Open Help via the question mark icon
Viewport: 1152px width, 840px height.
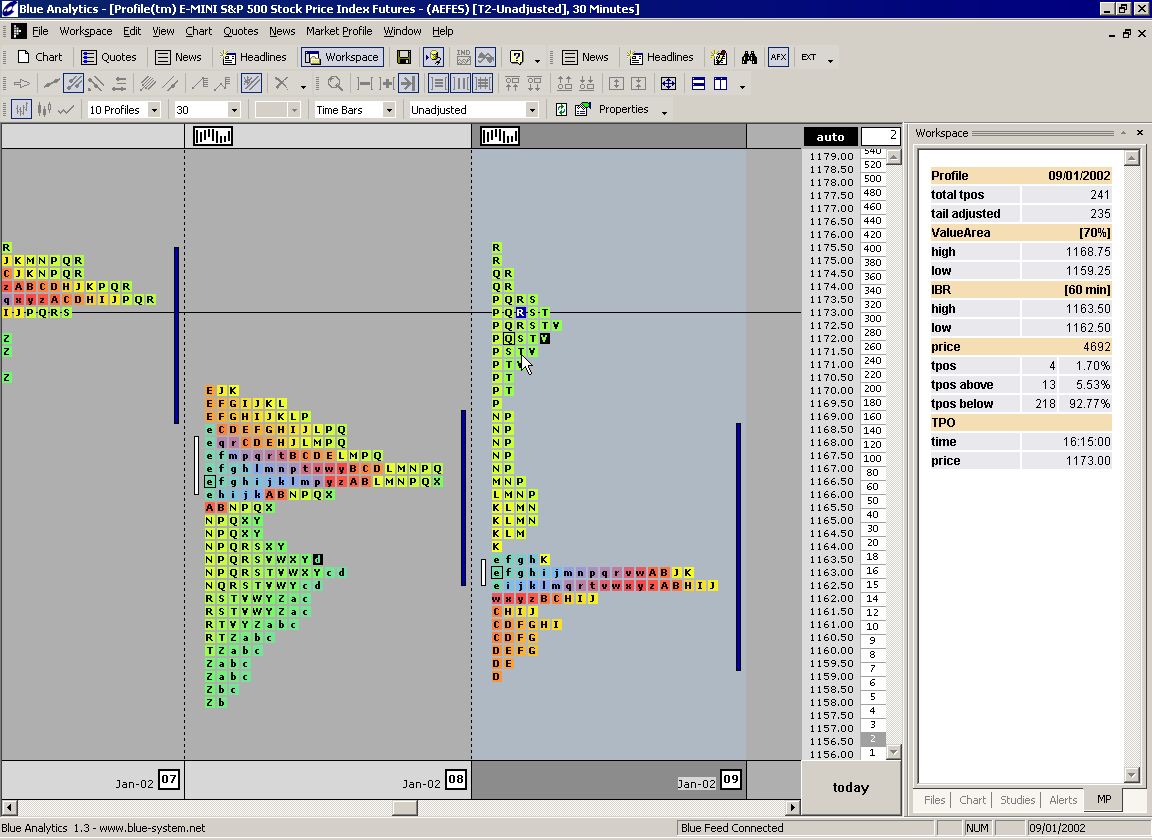[516, 57]
